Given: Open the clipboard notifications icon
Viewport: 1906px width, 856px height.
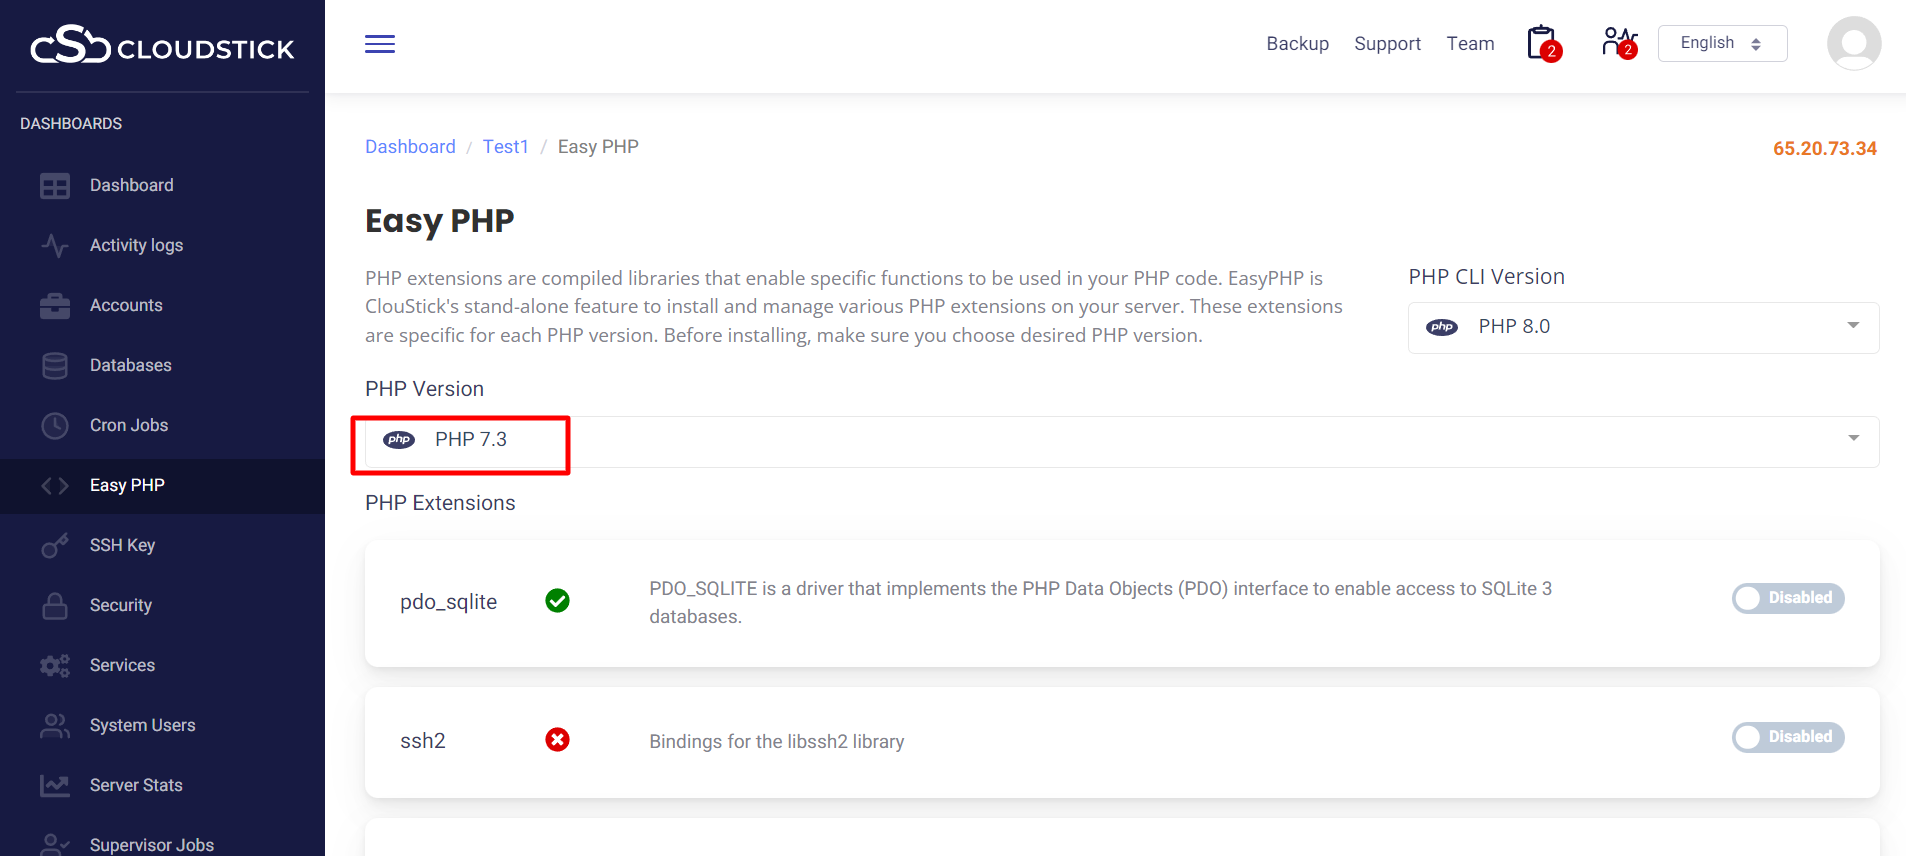Looking at the screenshot, I should pos(1542,43).
